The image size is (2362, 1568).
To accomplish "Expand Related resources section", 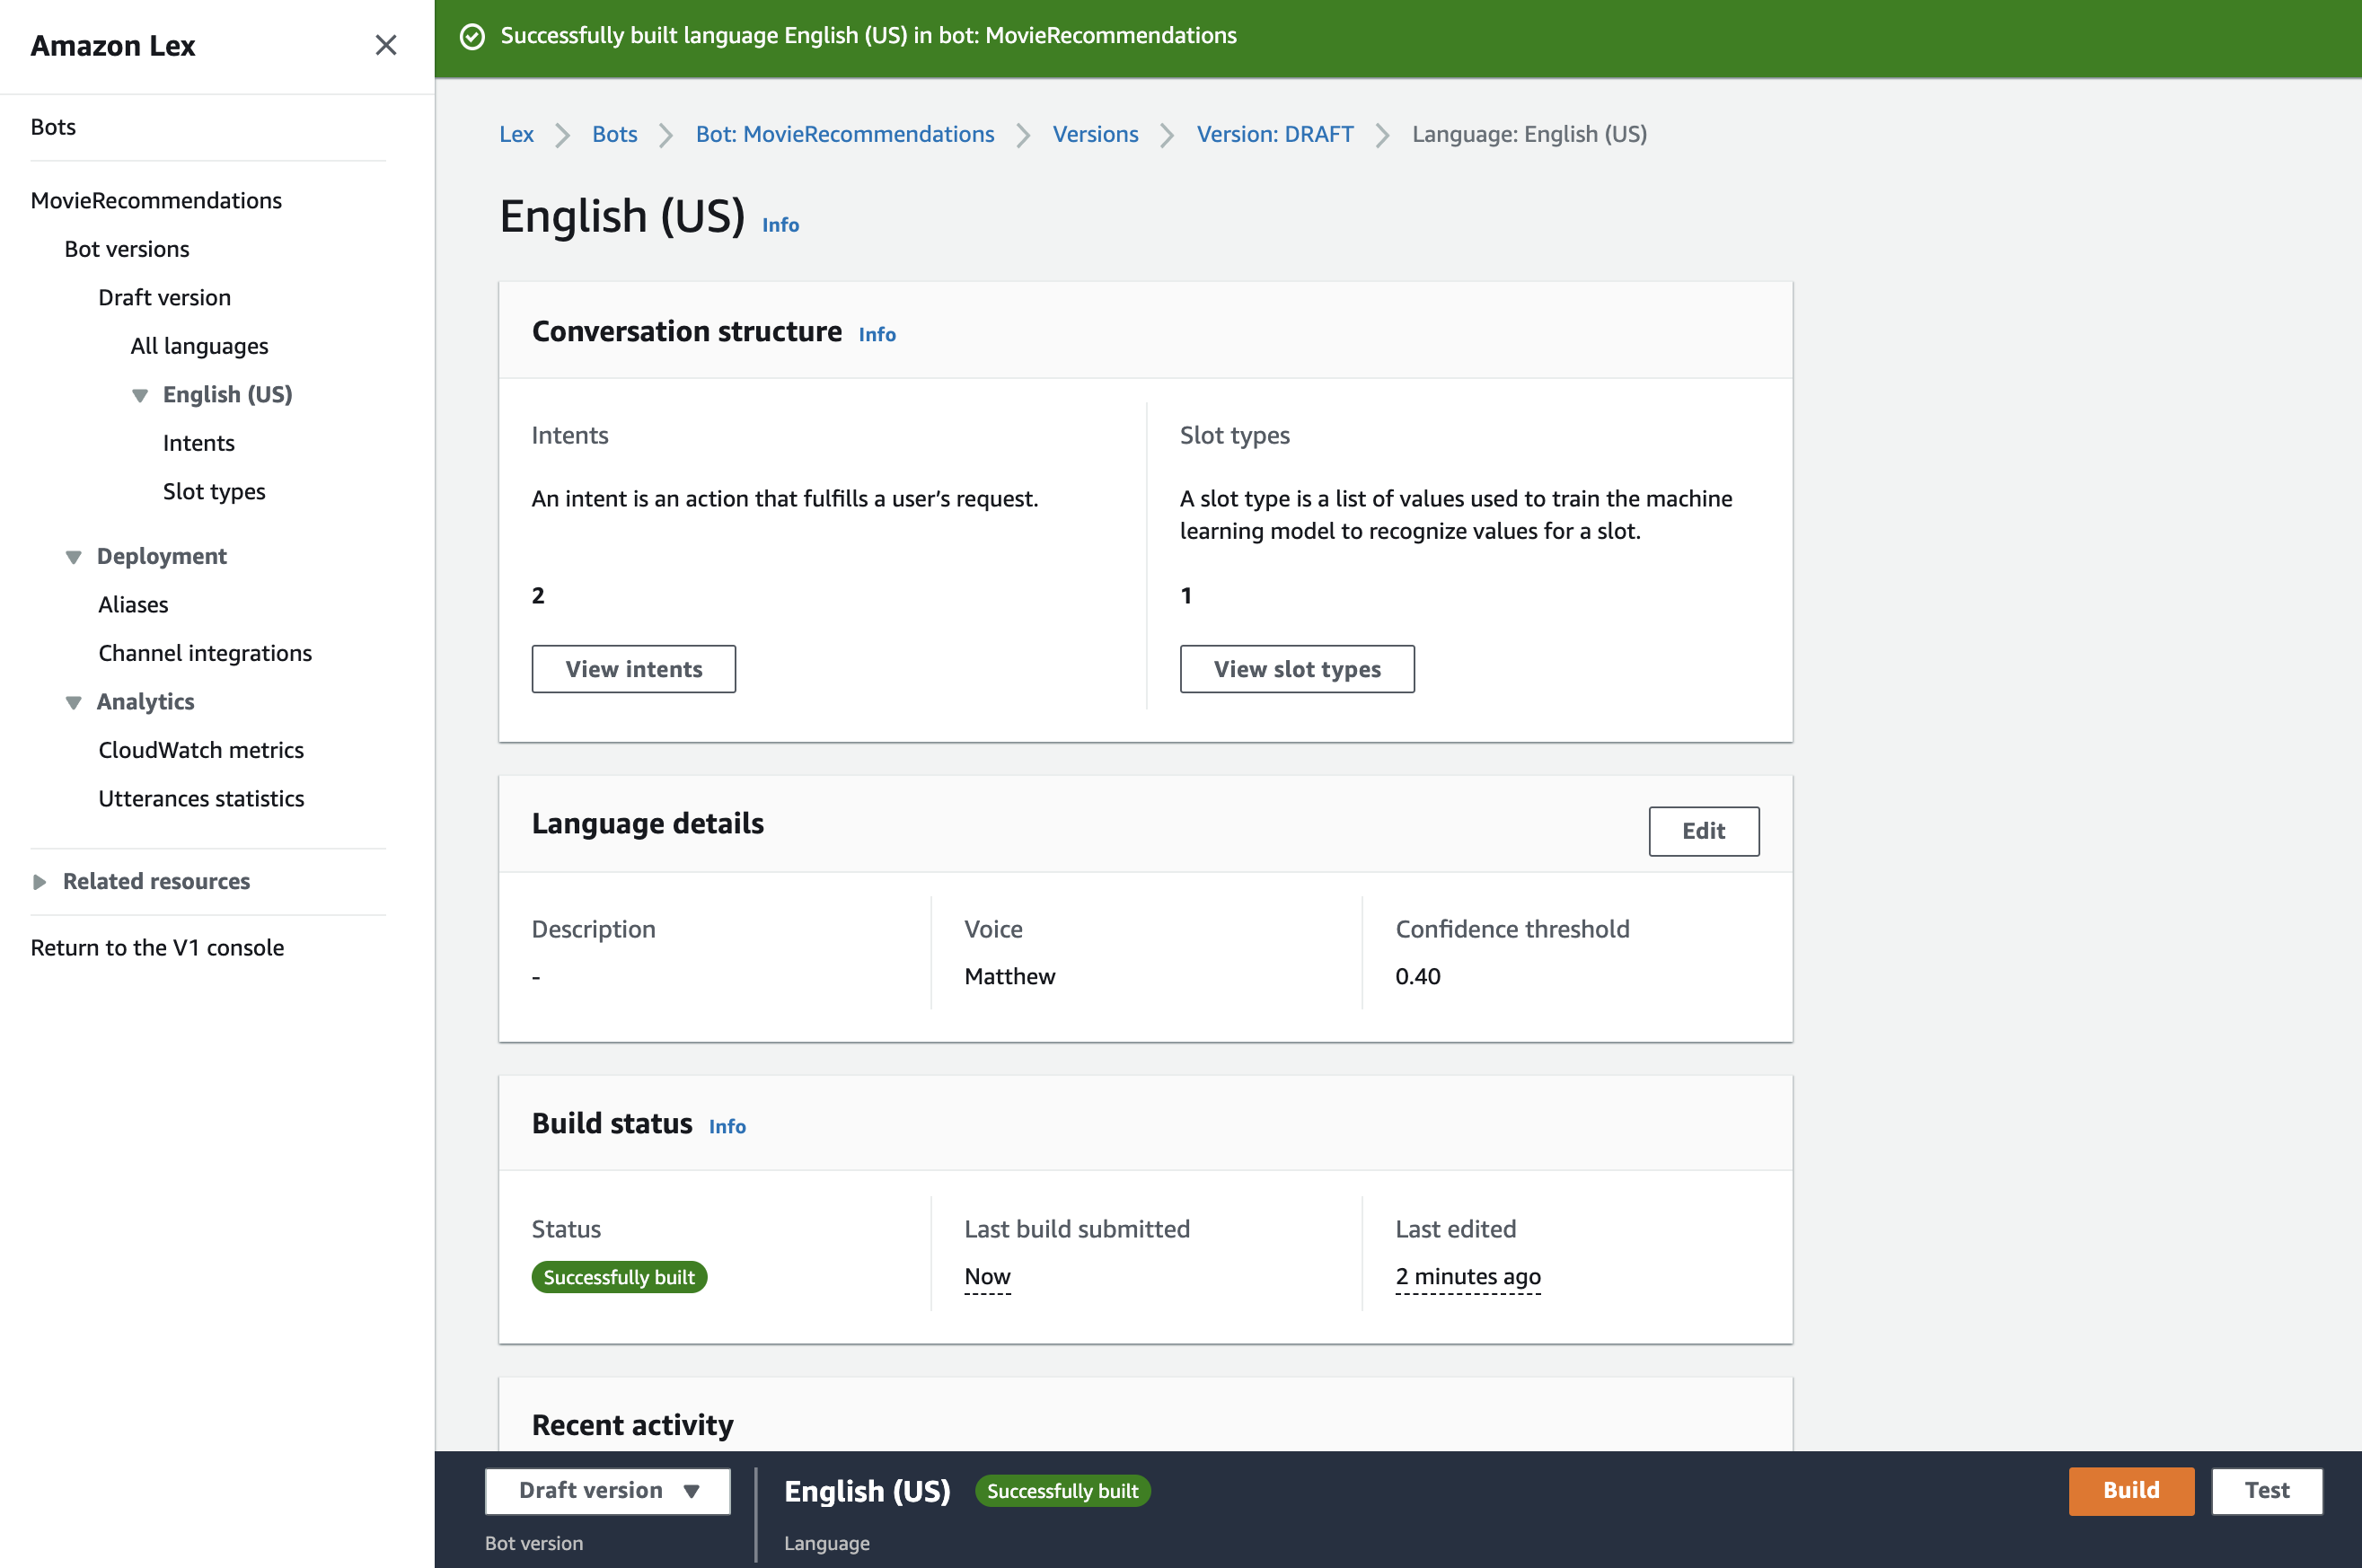I will 39,882.
